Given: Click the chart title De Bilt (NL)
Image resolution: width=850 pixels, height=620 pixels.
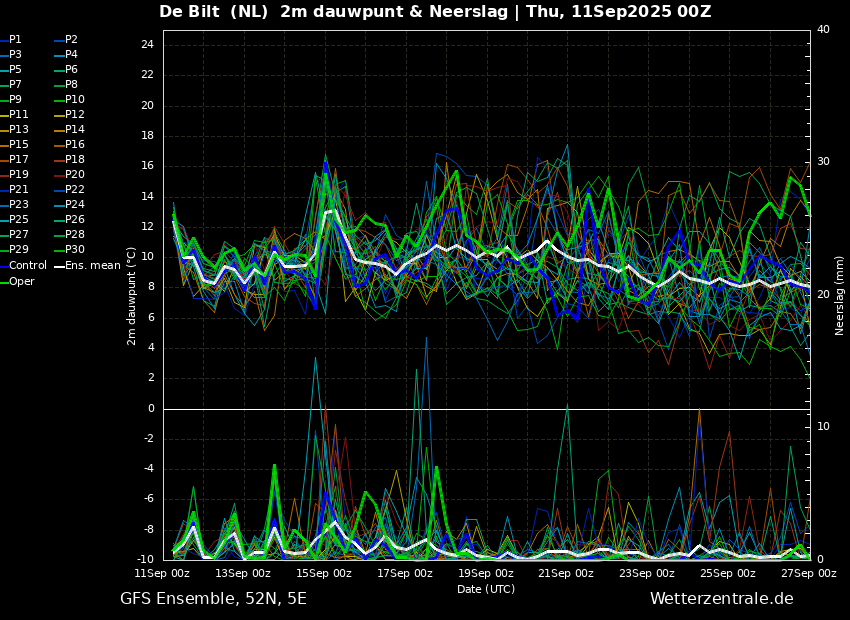Looking at the screenshot, I should point(214,11).
